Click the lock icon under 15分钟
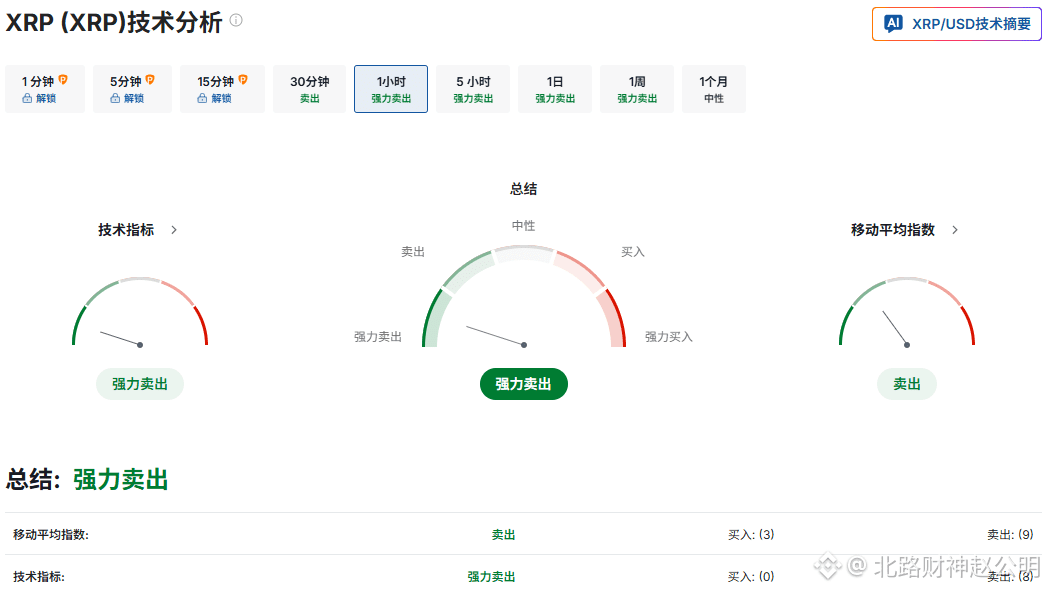This screenshot has height=592, width=1048. click(x=202, y=98)
